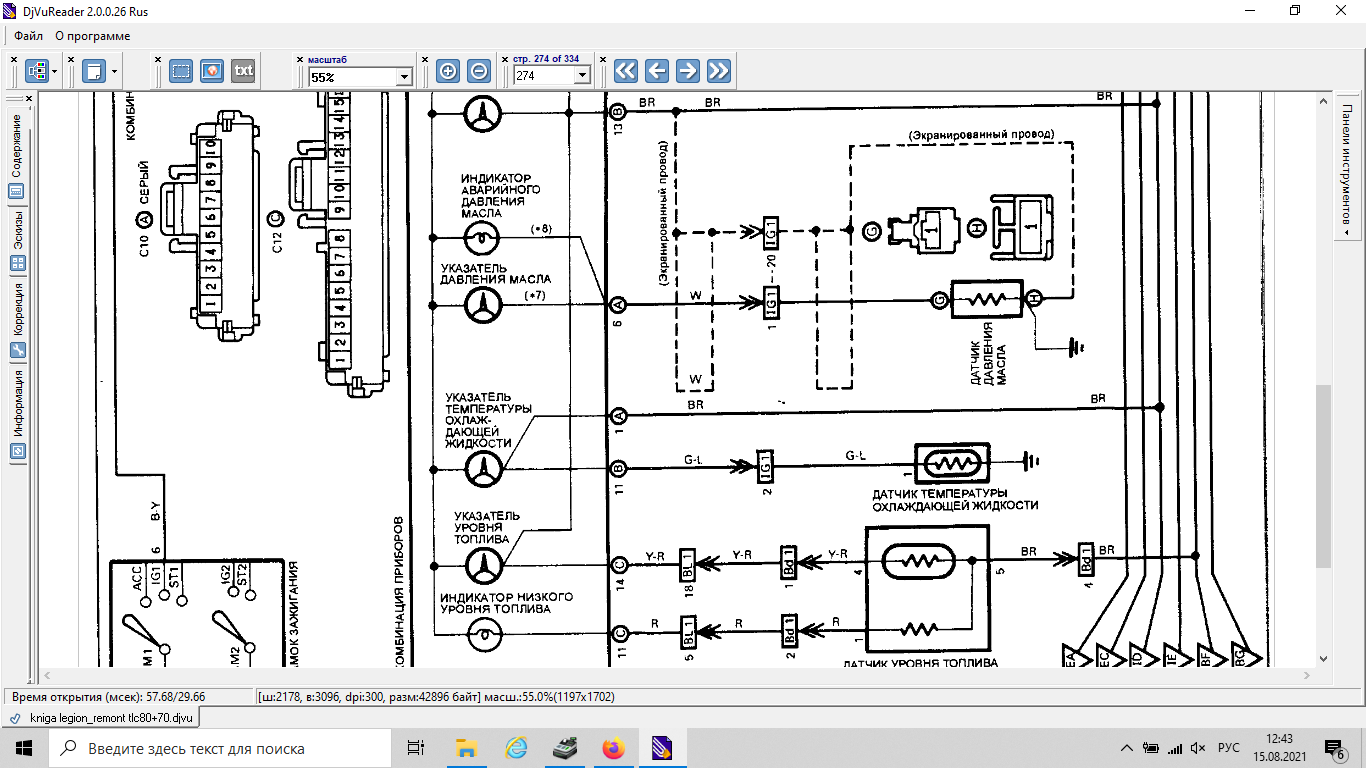Screen dimensions: 1366x768
Task: Click the horizontal scrollbar left arrow
Action: pyautogui.click(x=45, y=676)
